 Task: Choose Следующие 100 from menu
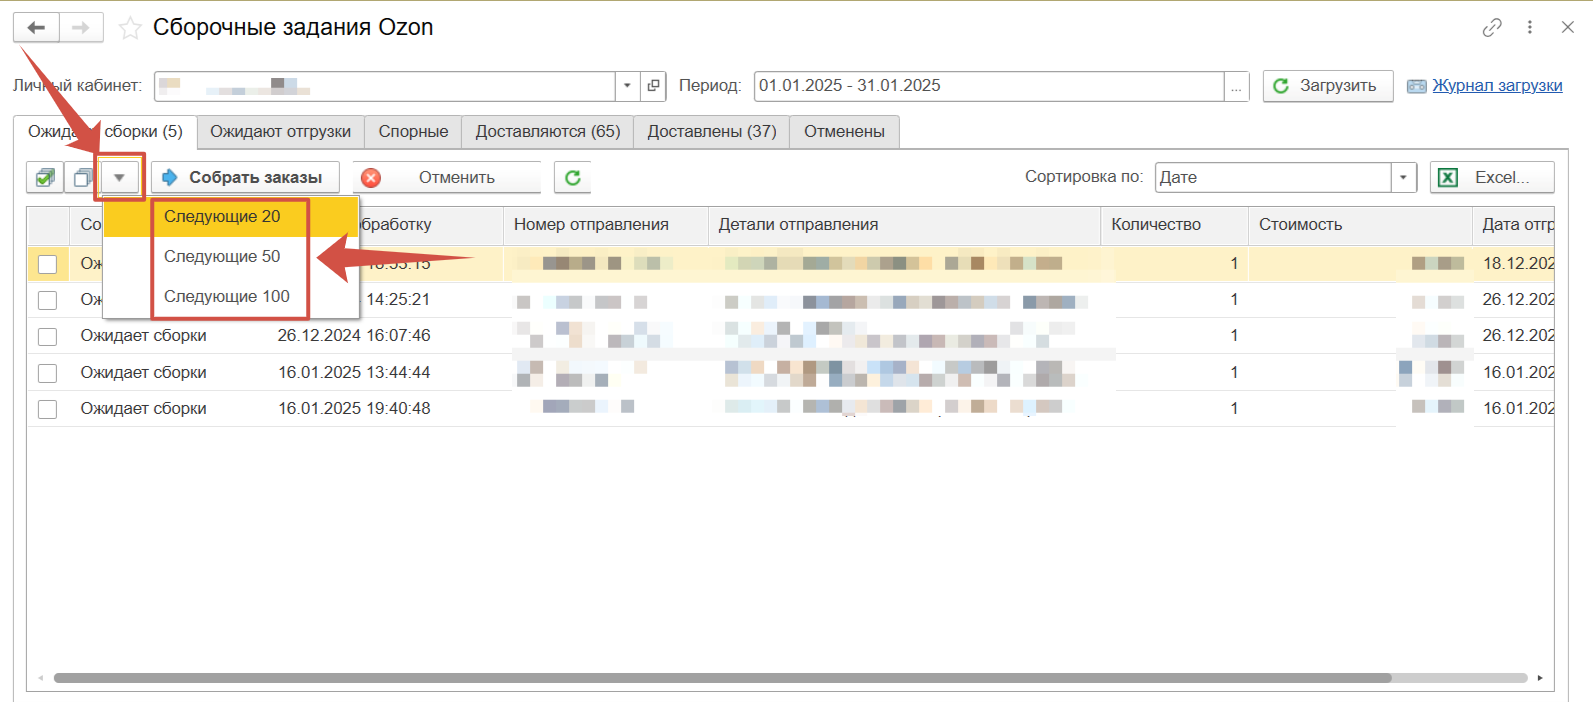pyautogui.click(x=230, y=297)
